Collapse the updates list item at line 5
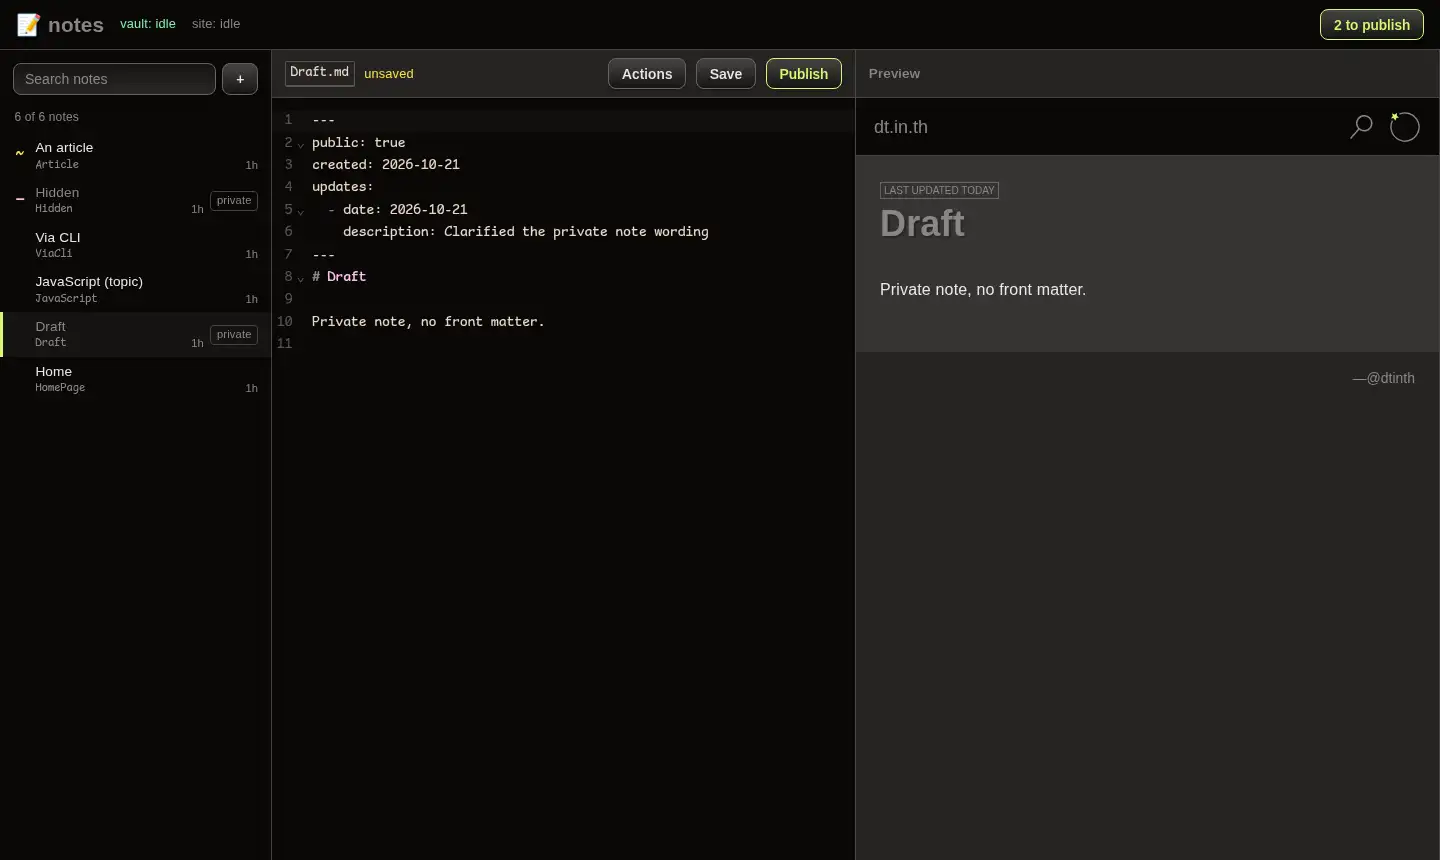The width and height of the screenshot is (1440, 860). click(301, 211)
